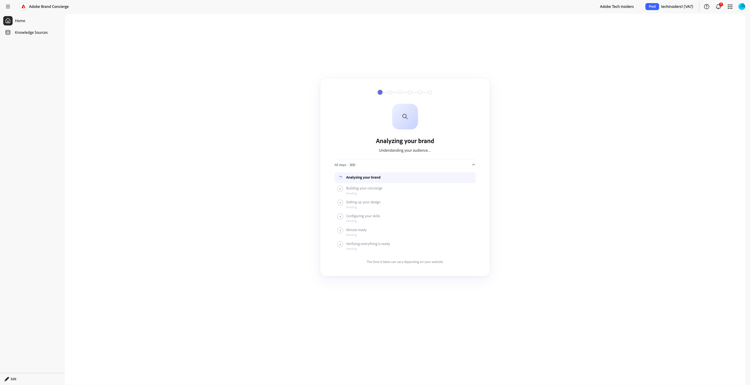Image resolution: width=750 pixels, height=385 pixels.
Task: Click the techinsiders1 sandbox name
Action: 677,6
